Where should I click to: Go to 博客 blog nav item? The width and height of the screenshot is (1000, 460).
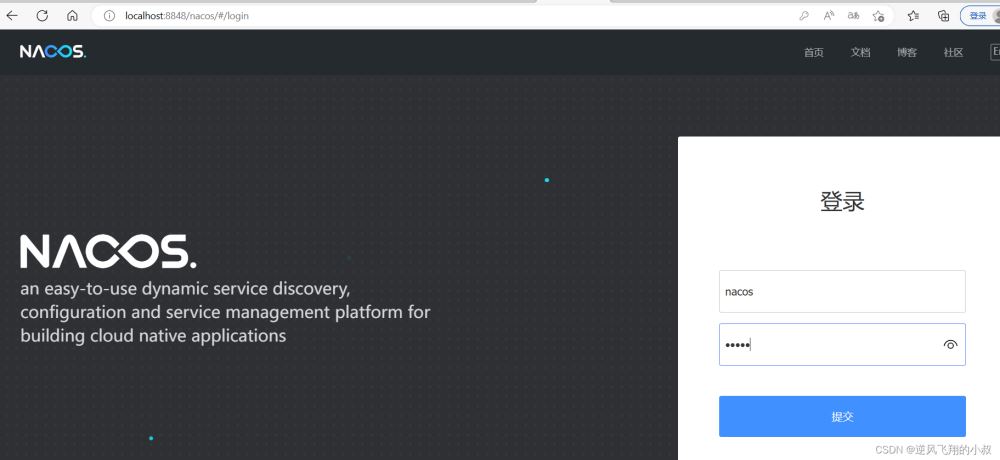click(x=906, y=53)
